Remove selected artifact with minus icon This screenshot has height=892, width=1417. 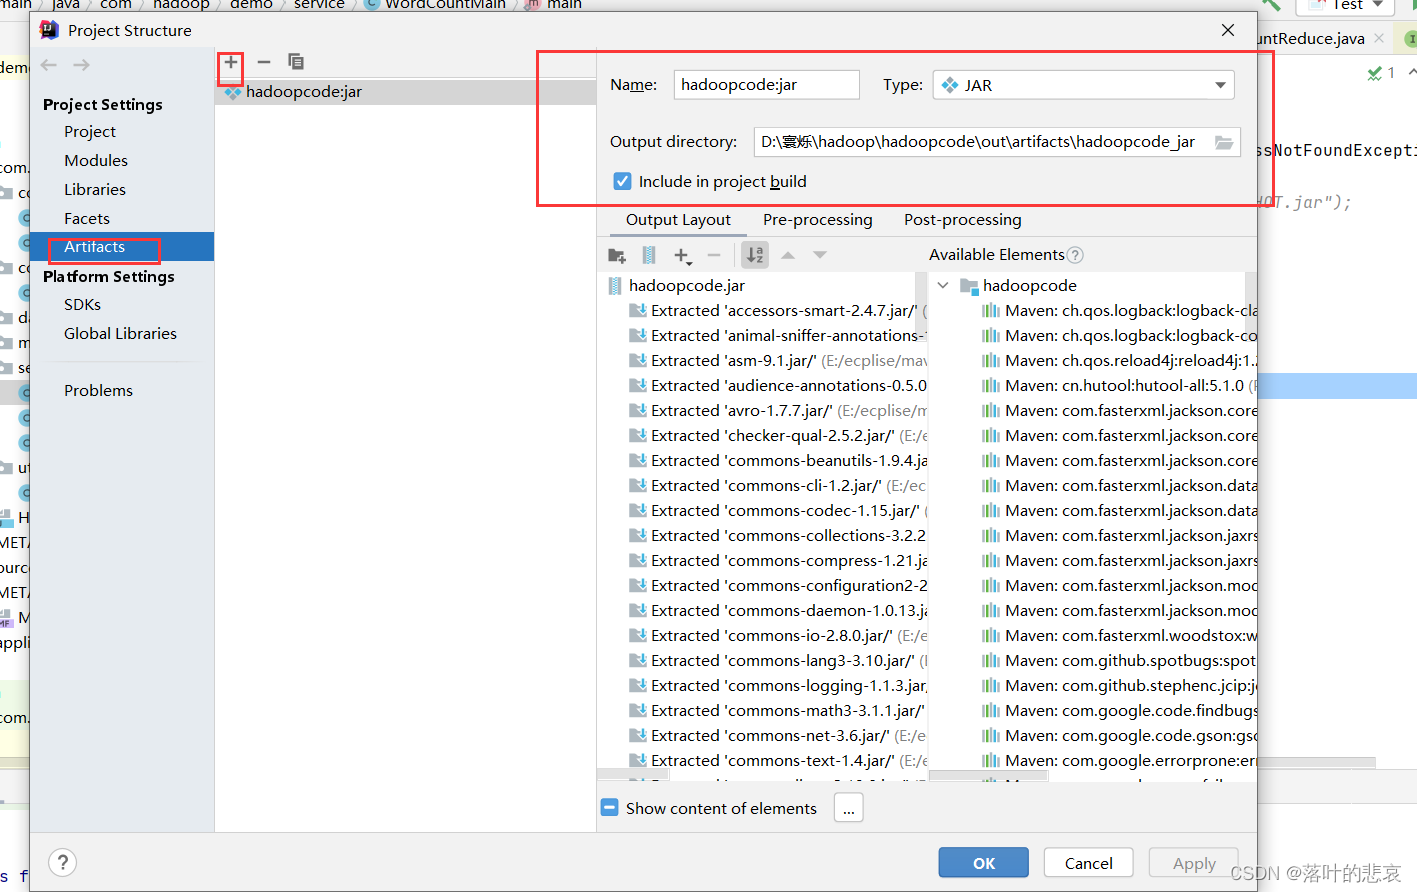coord(264,62)
